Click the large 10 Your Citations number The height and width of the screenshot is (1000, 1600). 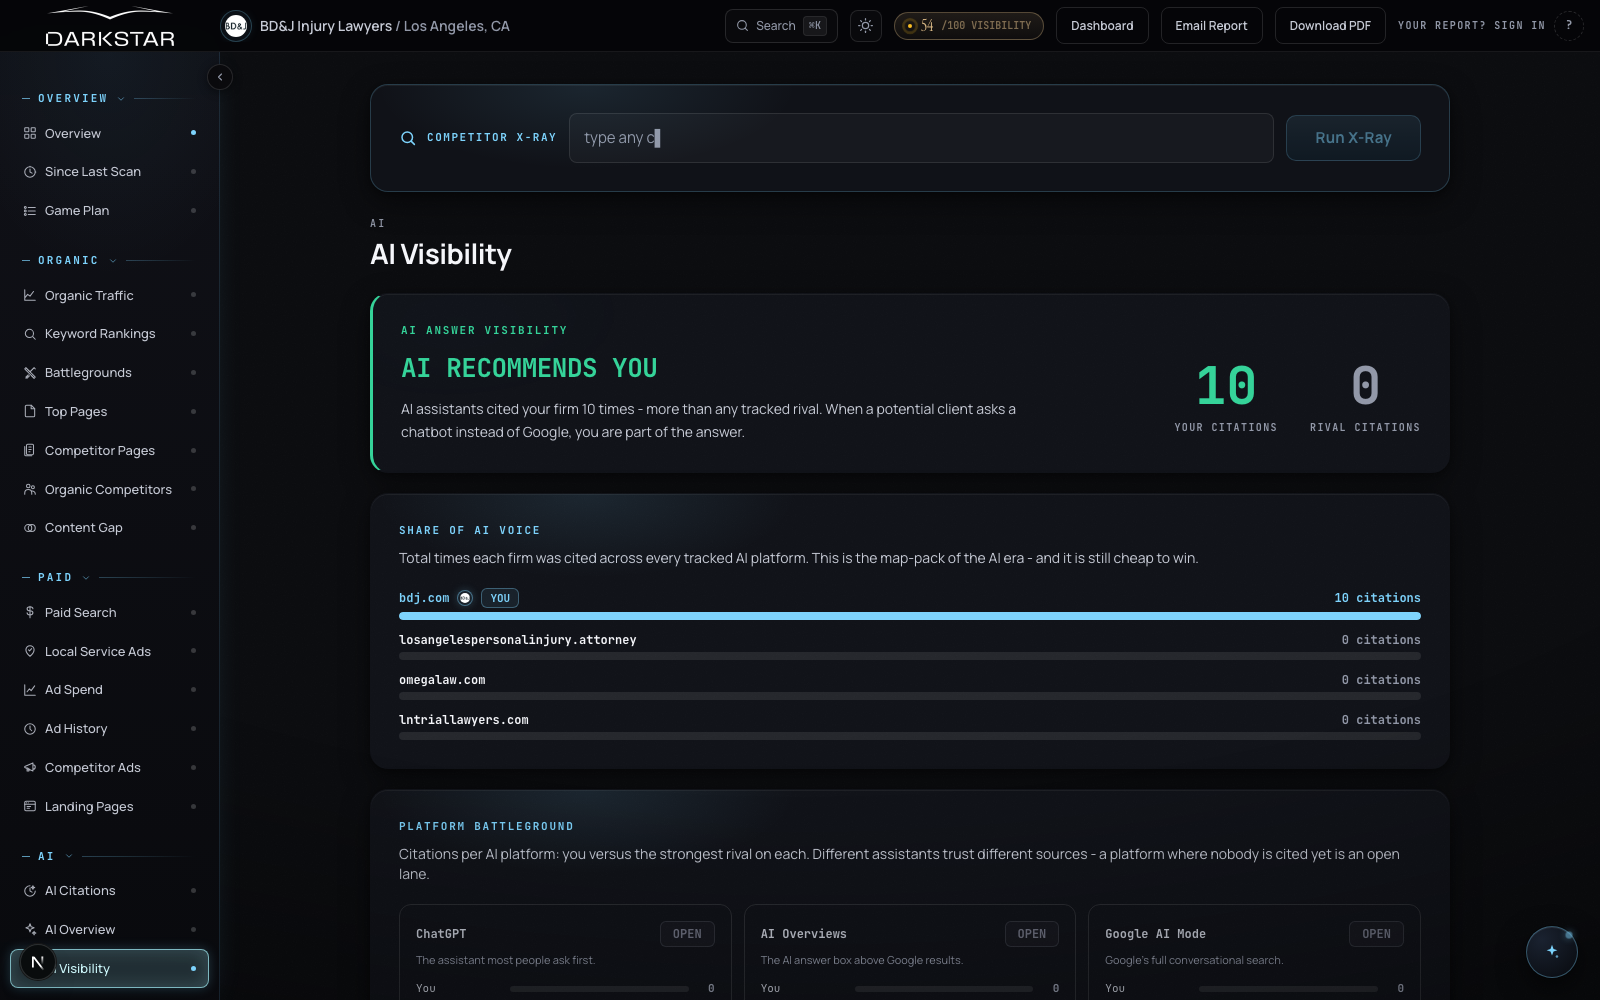(1226, 386)
